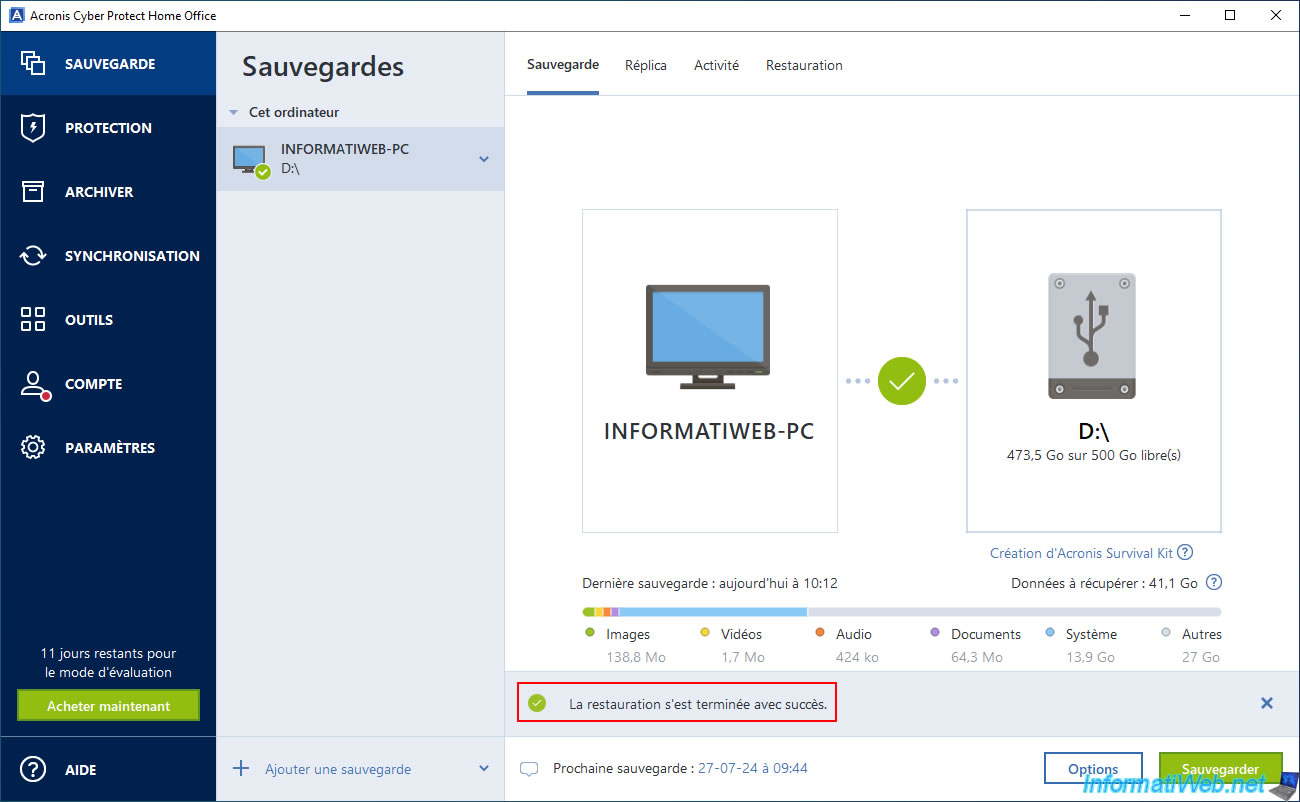This screenshot has width=1300, height=802.
Task: Click the Système segment of data bar
Action: pos(713,611)
